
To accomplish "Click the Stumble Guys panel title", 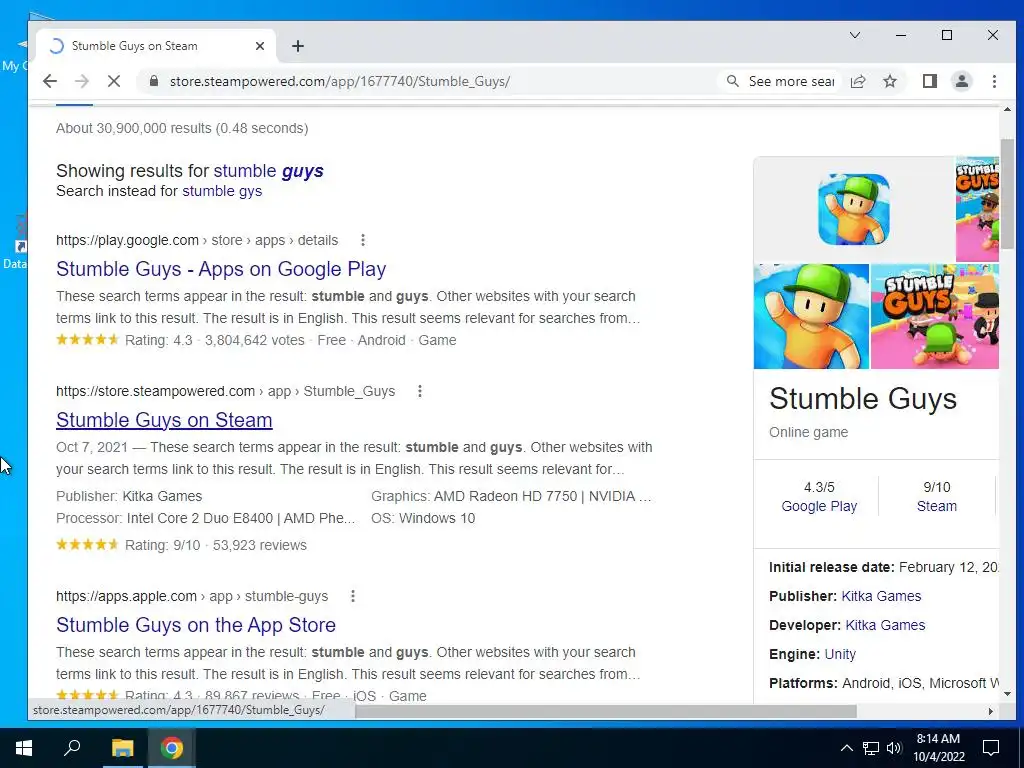I will coord(863,398).
